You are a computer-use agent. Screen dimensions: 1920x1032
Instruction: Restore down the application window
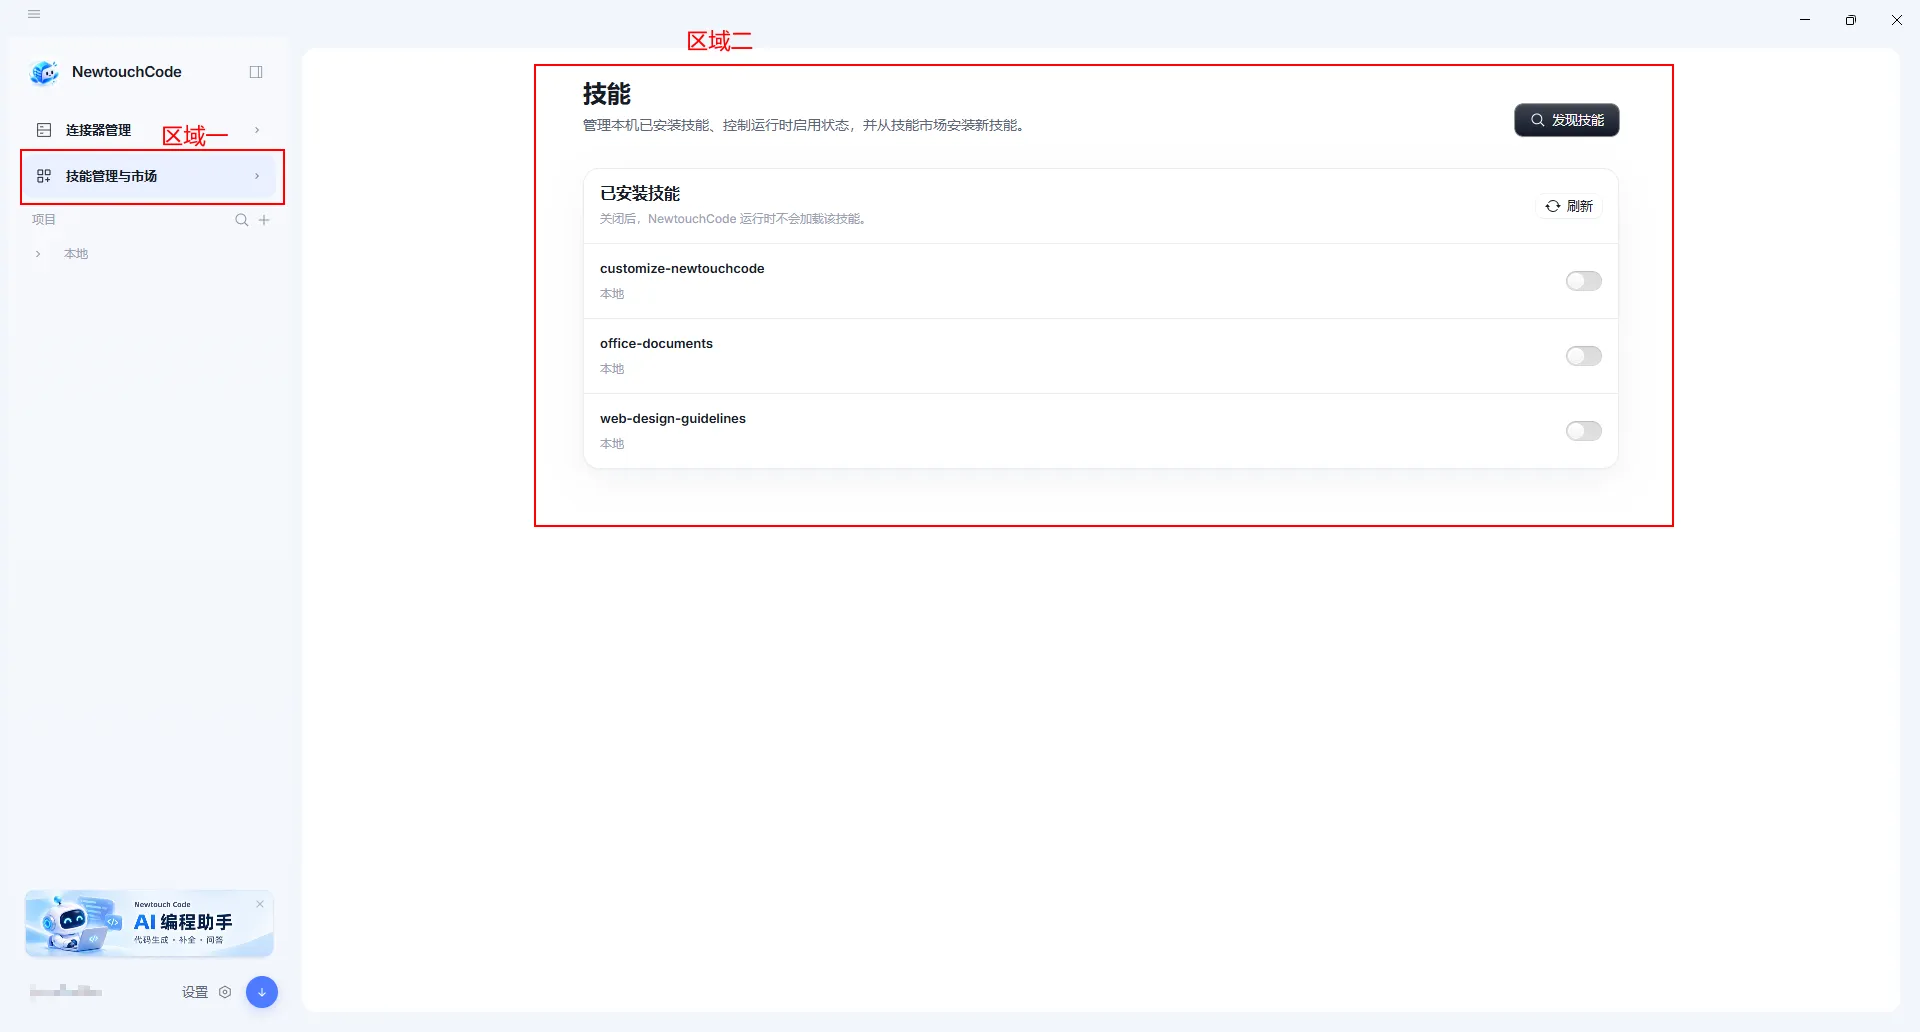pyautogui.click(x=1851, y=20)
